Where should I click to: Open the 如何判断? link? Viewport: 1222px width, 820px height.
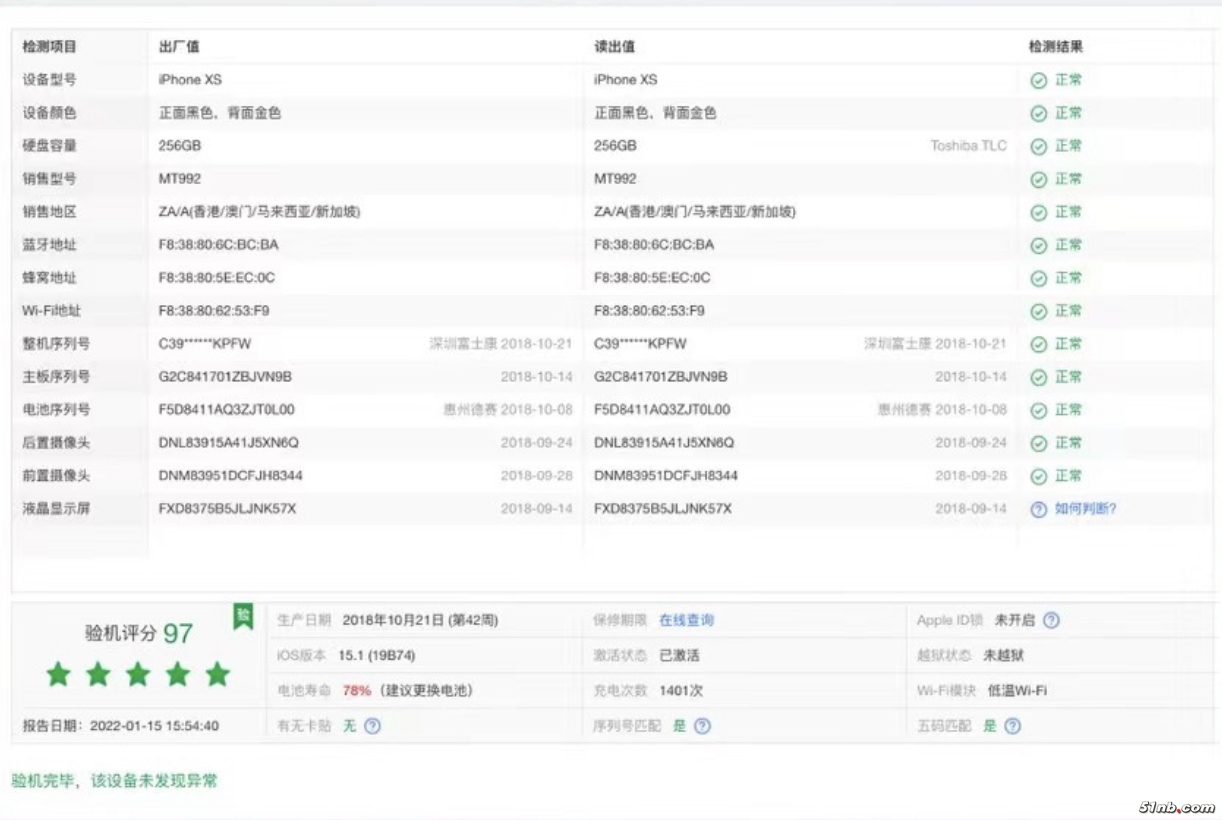(1085, 509)
